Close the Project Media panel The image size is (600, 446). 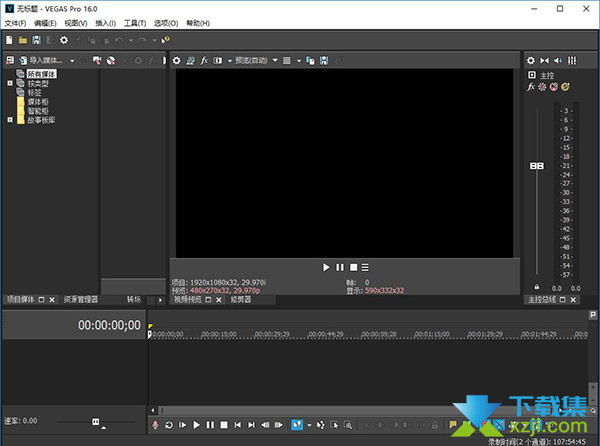point(52,300)
